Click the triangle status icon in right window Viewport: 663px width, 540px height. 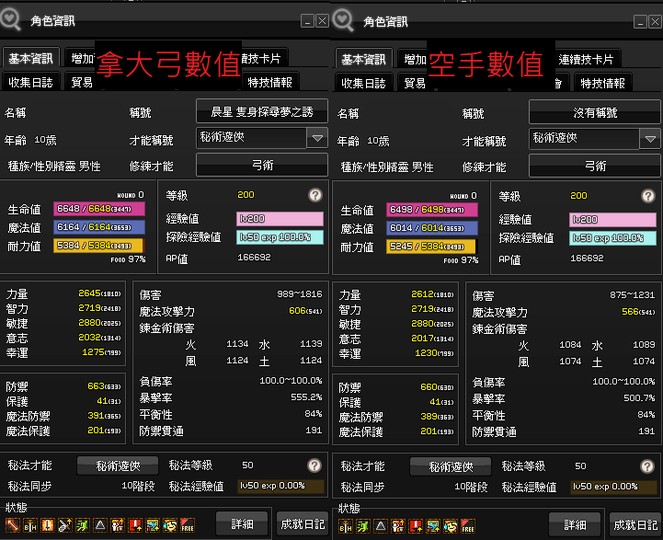pos(381,526)
